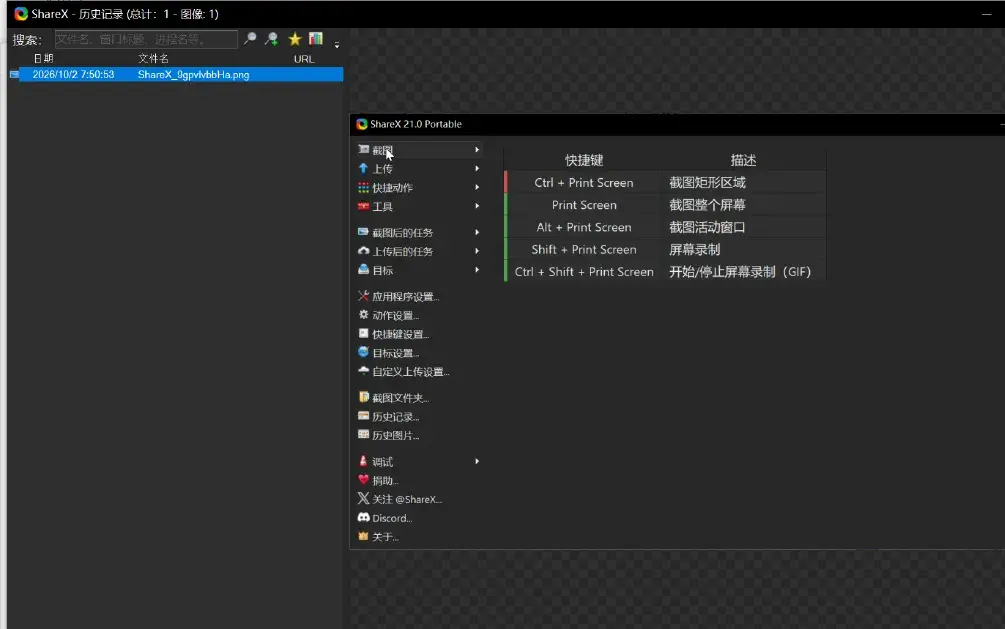Screen dimensions: 1005x629
Task: Select the 屏幕录制 hotkey description
Action: pos(694,249)
